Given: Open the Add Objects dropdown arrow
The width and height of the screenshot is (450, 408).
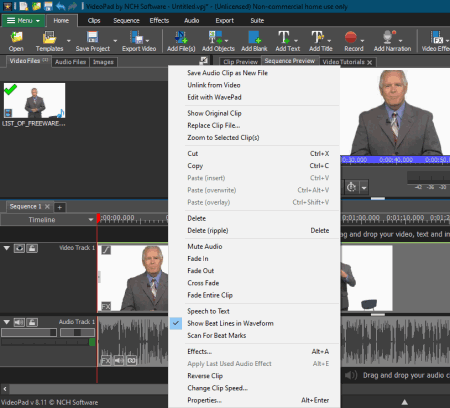Looking at the screenshot, I should (226, 41).
